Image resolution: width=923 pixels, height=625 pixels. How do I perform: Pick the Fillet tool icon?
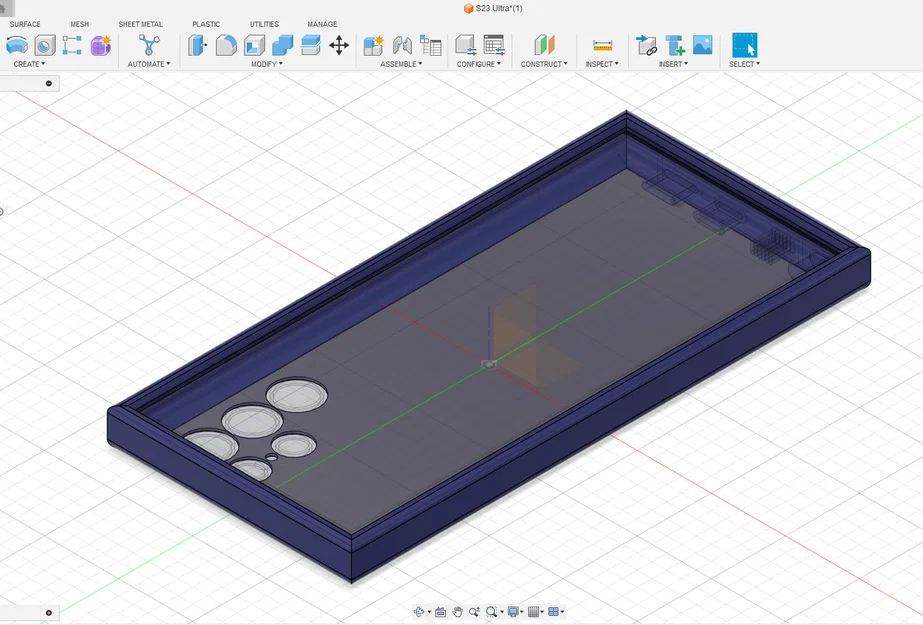click(x=226, y=45)
